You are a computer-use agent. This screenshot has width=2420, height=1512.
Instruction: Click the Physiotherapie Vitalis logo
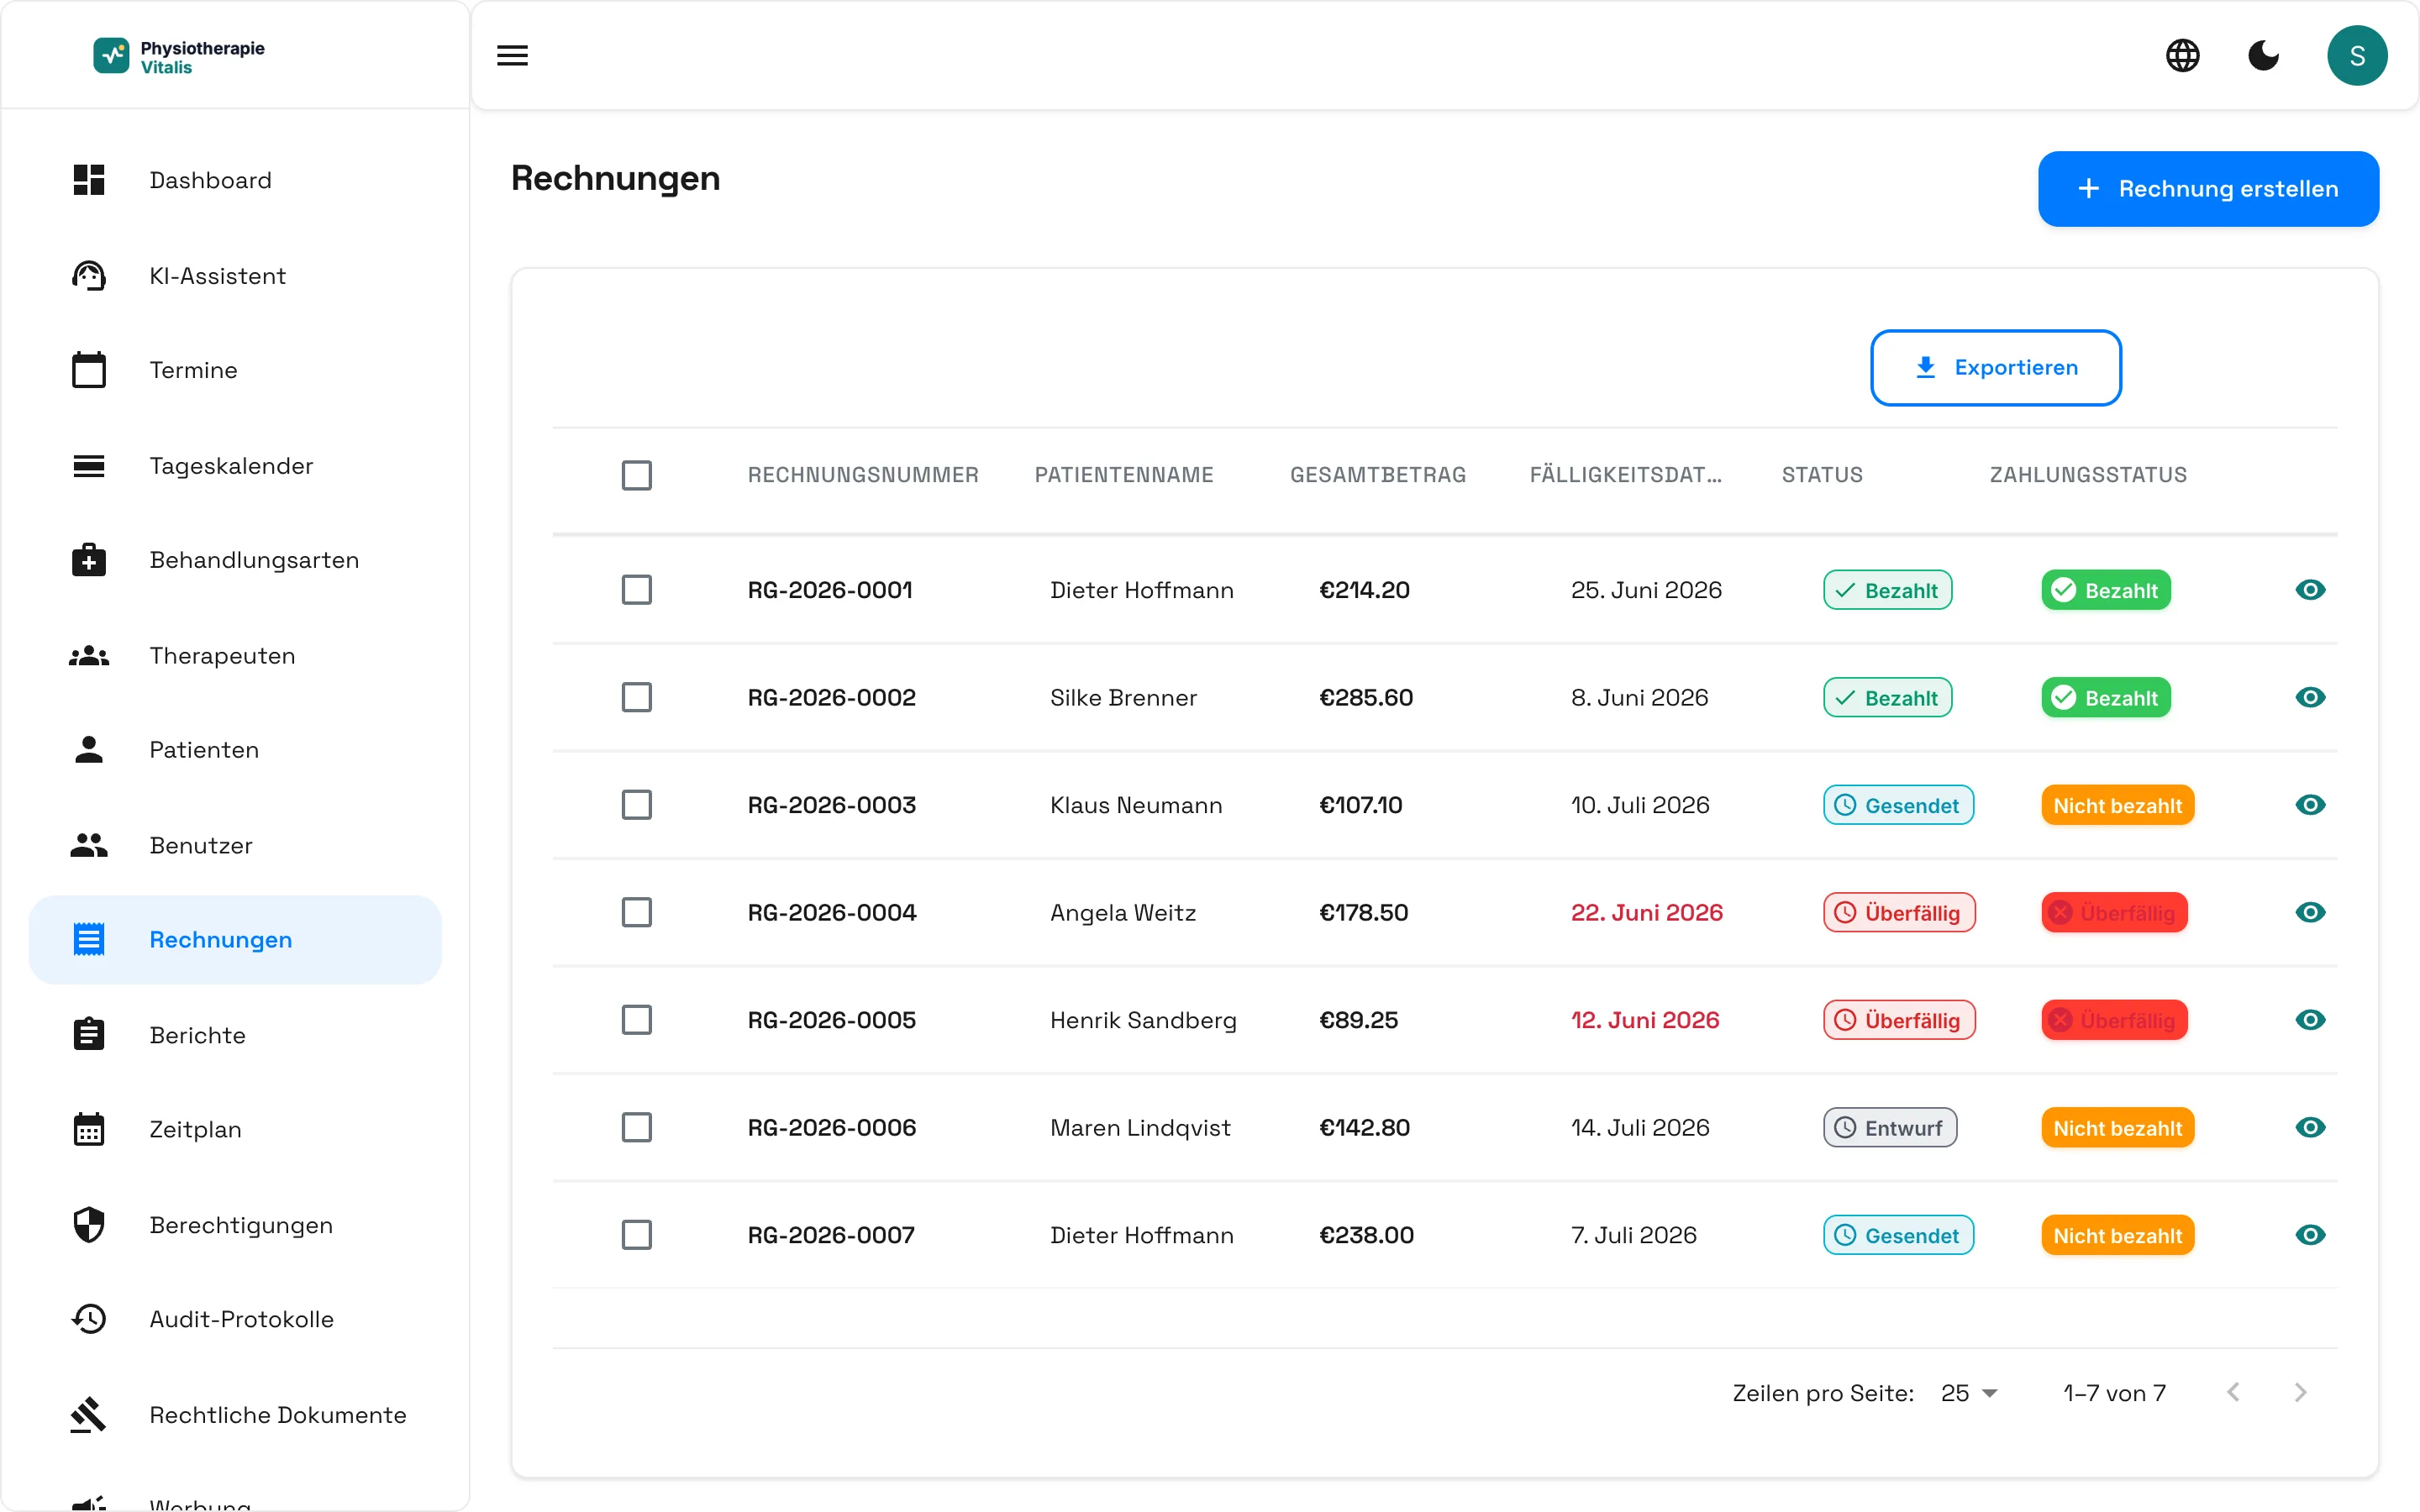click(x=179, y=57)
